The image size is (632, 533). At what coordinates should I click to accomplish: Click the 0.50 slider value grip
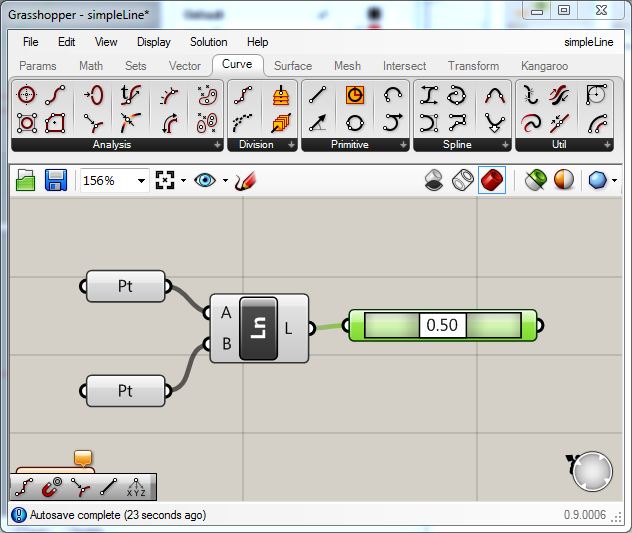pyautogui.click(x=442, y=325)
